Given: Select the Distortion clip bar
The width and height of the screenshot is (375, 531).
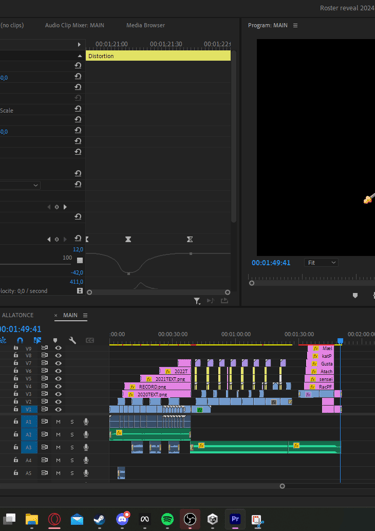Looking at the screenshot, I should pyautogui.click(x=158, y=56).
